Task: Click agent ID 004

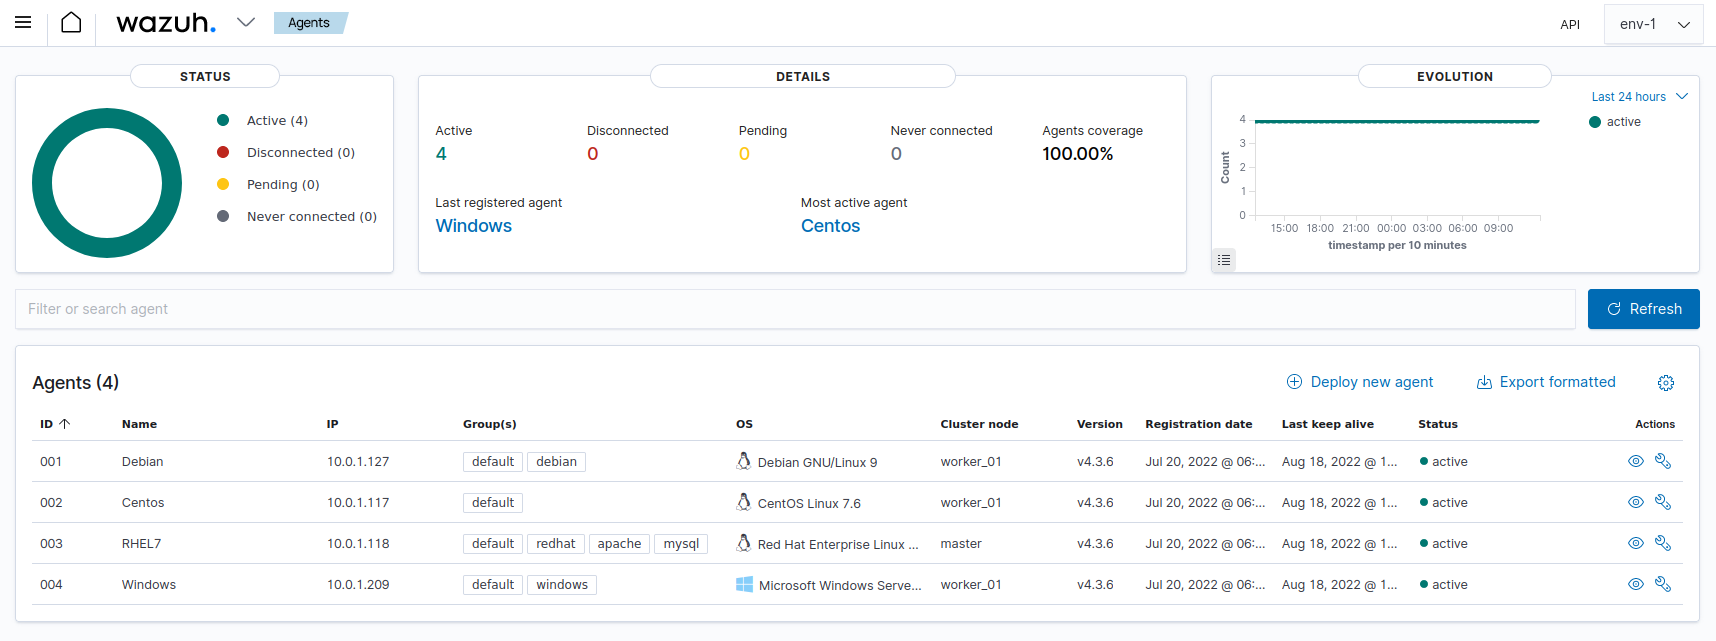Action: (51, 584)
